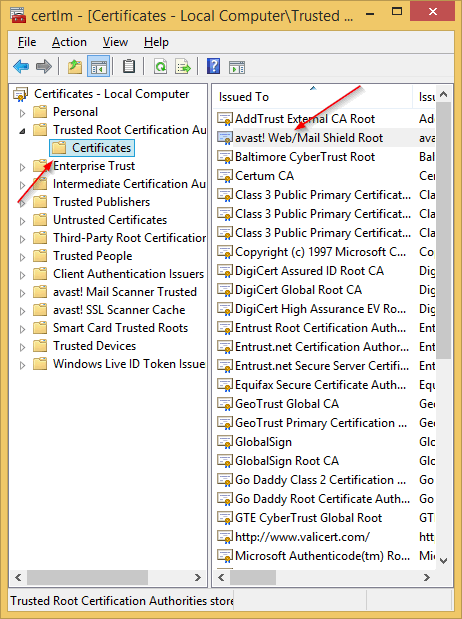Select http://www.valicert.com/ certificate row
The height and width of the screenshot is (619, 462).
tap(302, 537)
